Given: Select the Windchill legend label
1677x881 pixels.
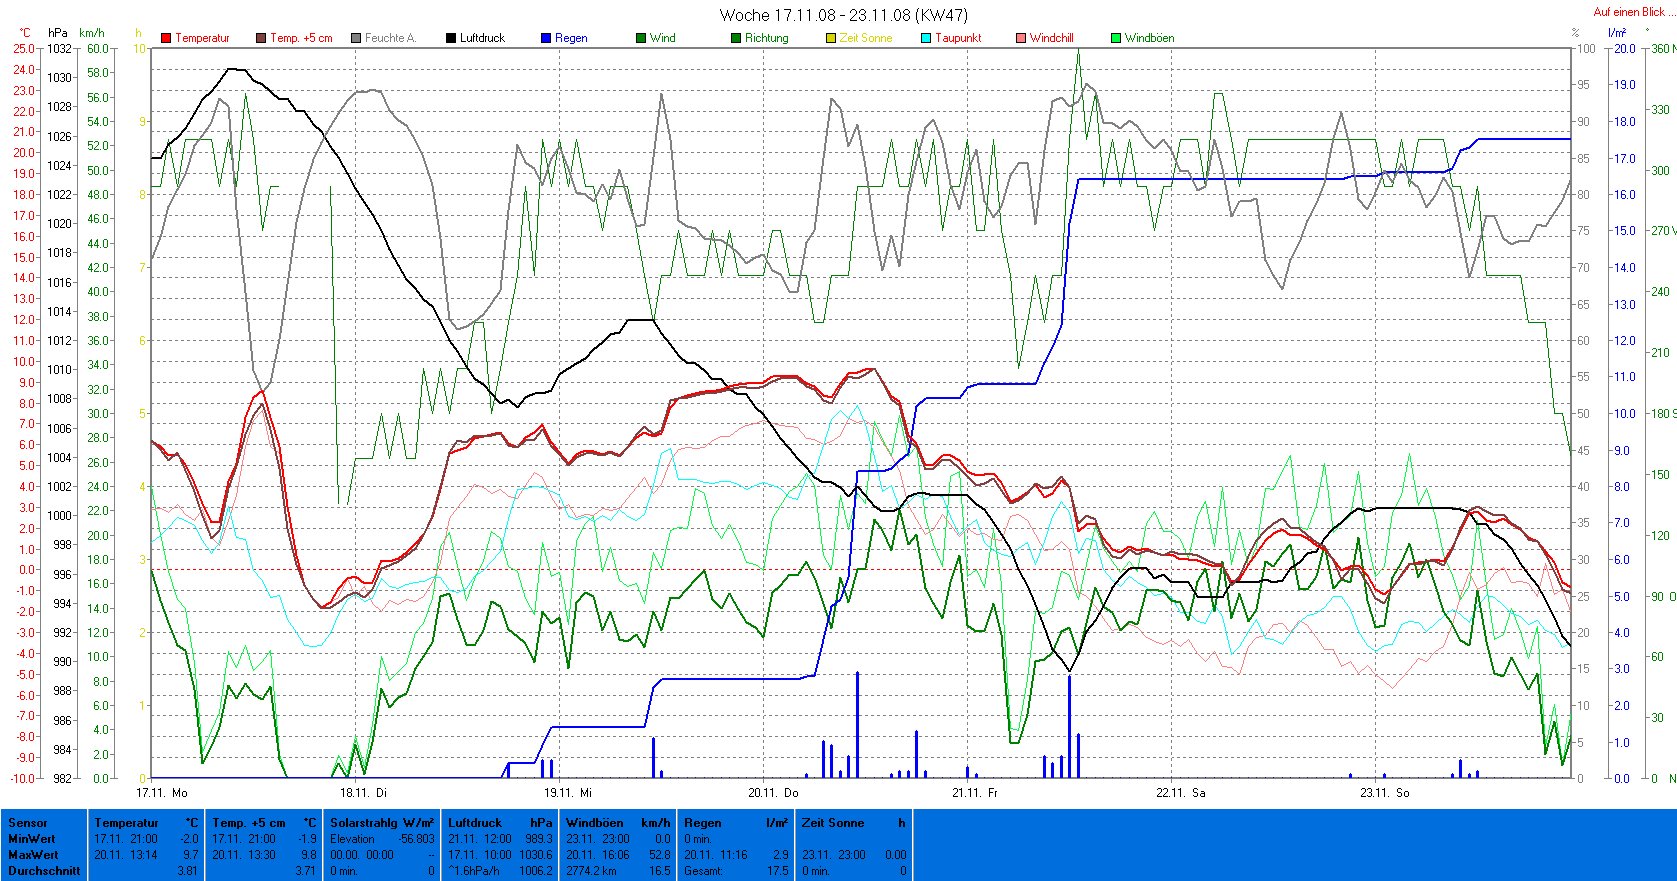Looking at the screenshot, I should tap(1051, 38).
